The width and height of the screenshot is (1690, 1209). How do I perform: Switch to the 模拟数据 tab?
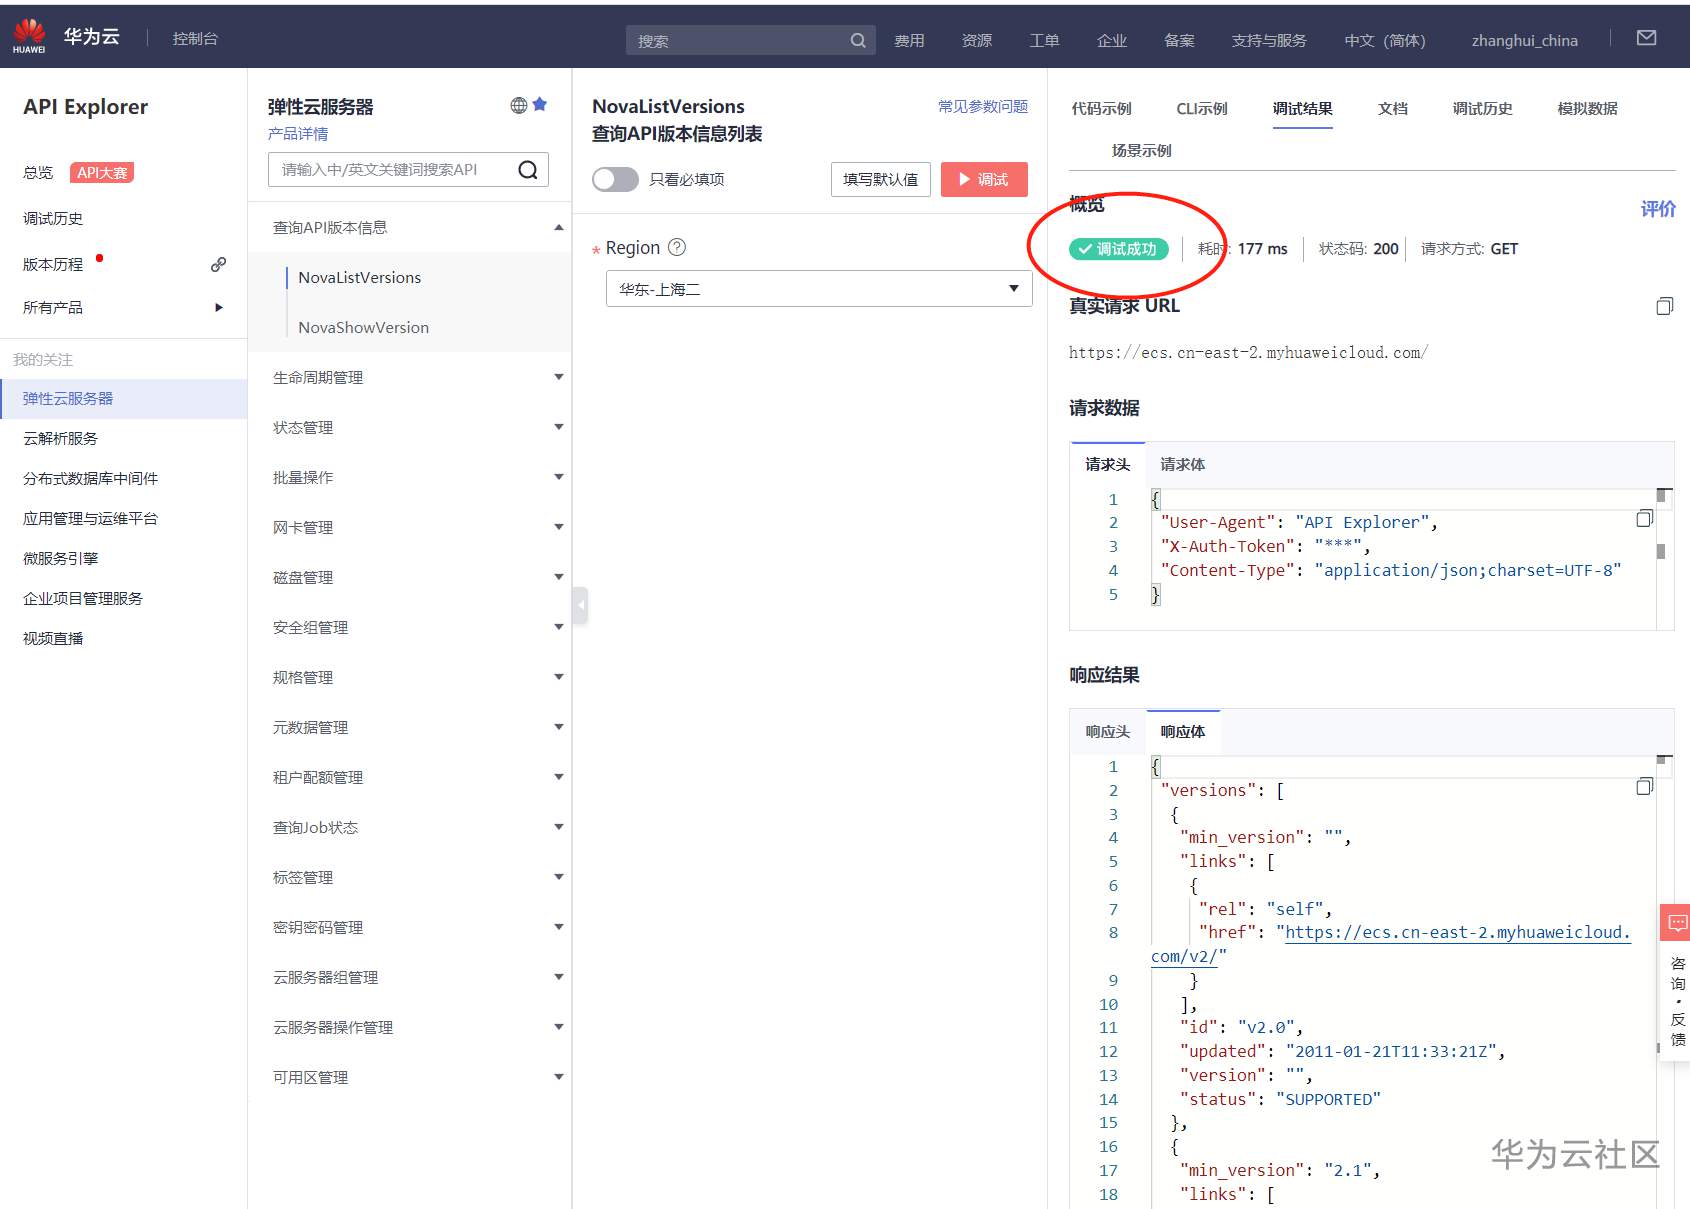1587,108
